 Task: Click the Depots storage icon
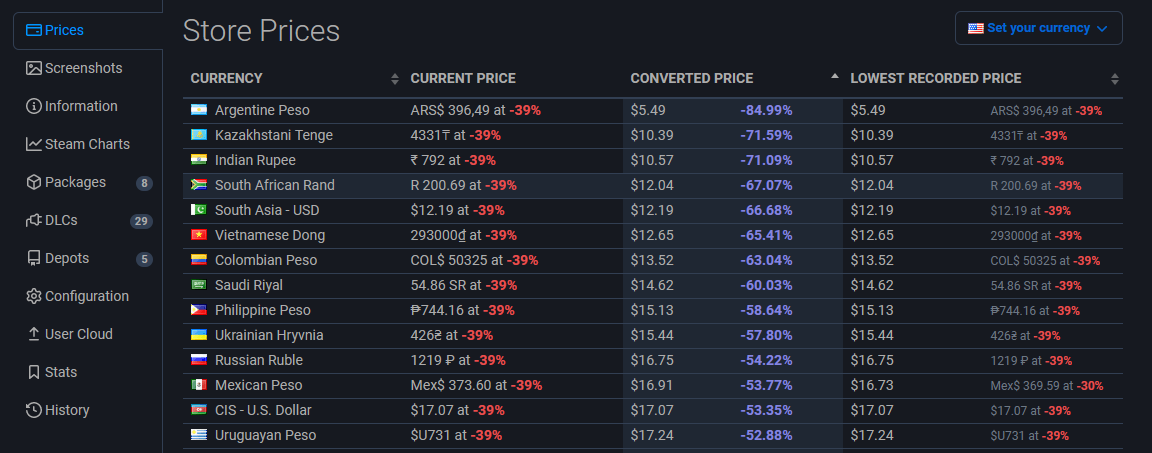33,258
